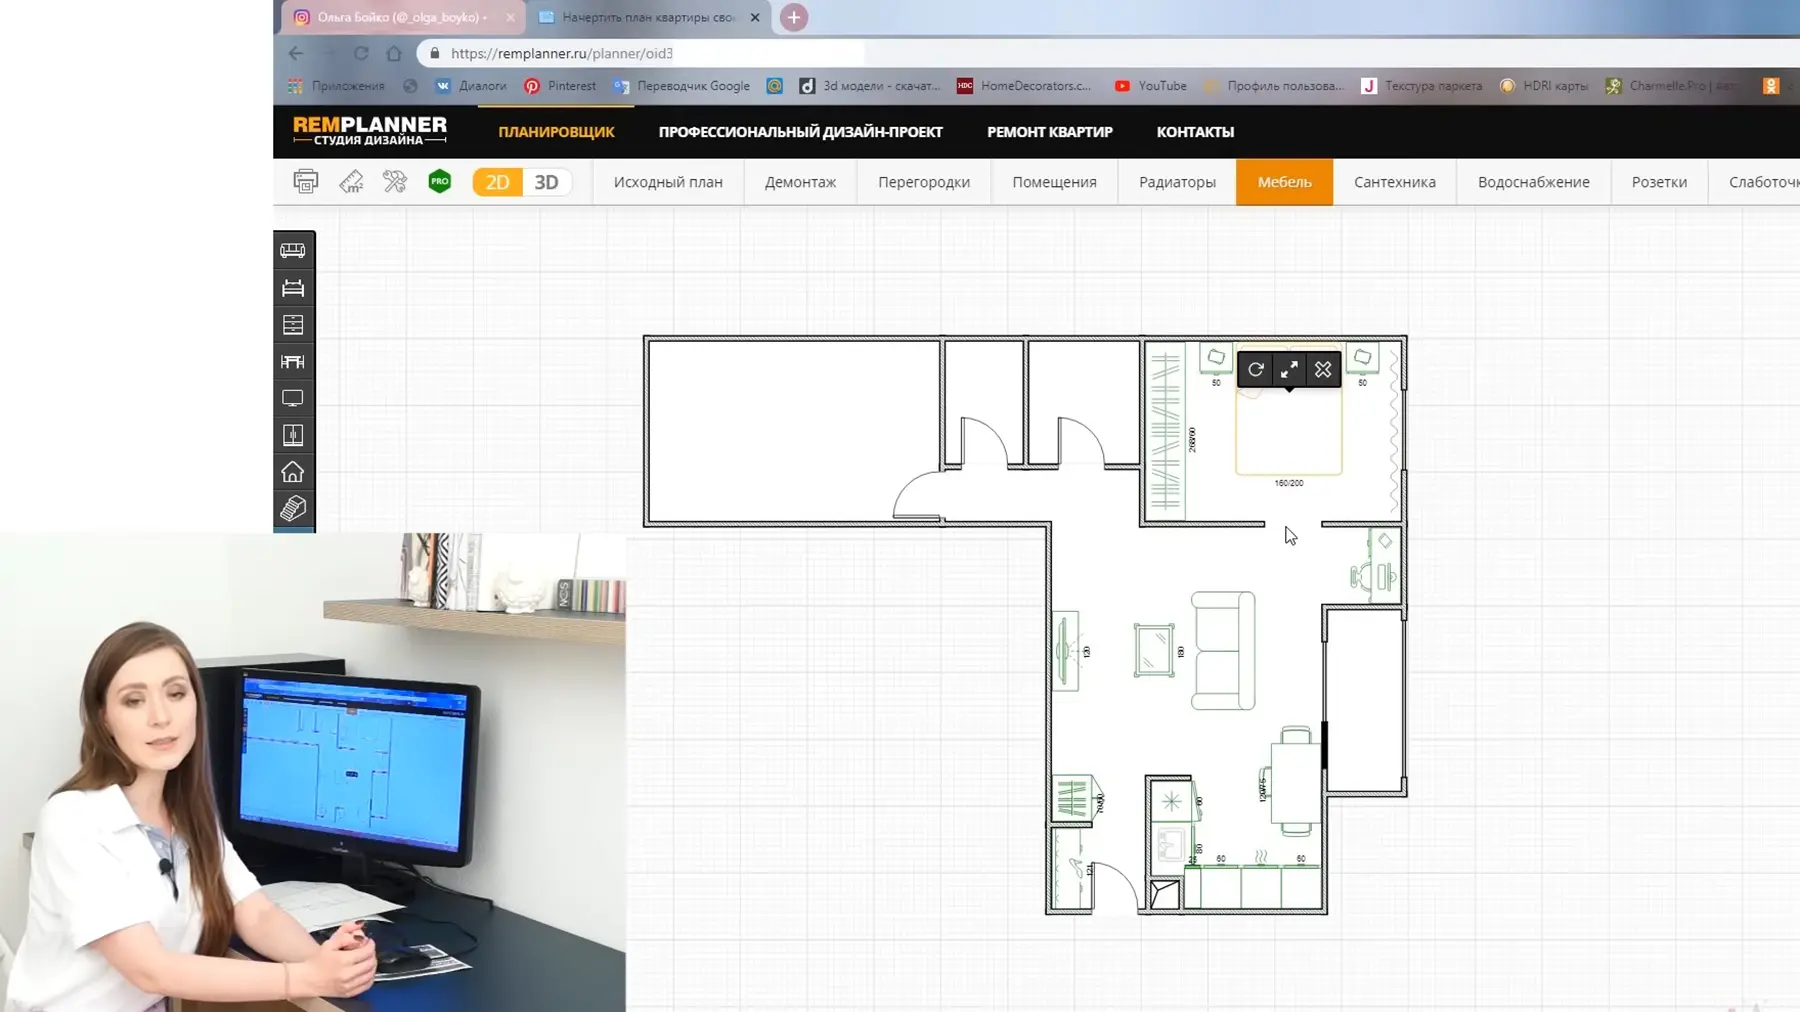Viewport: 1800px width, 1012px height.
Task: Select the coffee table on the plan
Action: [x=1154, y=650]
